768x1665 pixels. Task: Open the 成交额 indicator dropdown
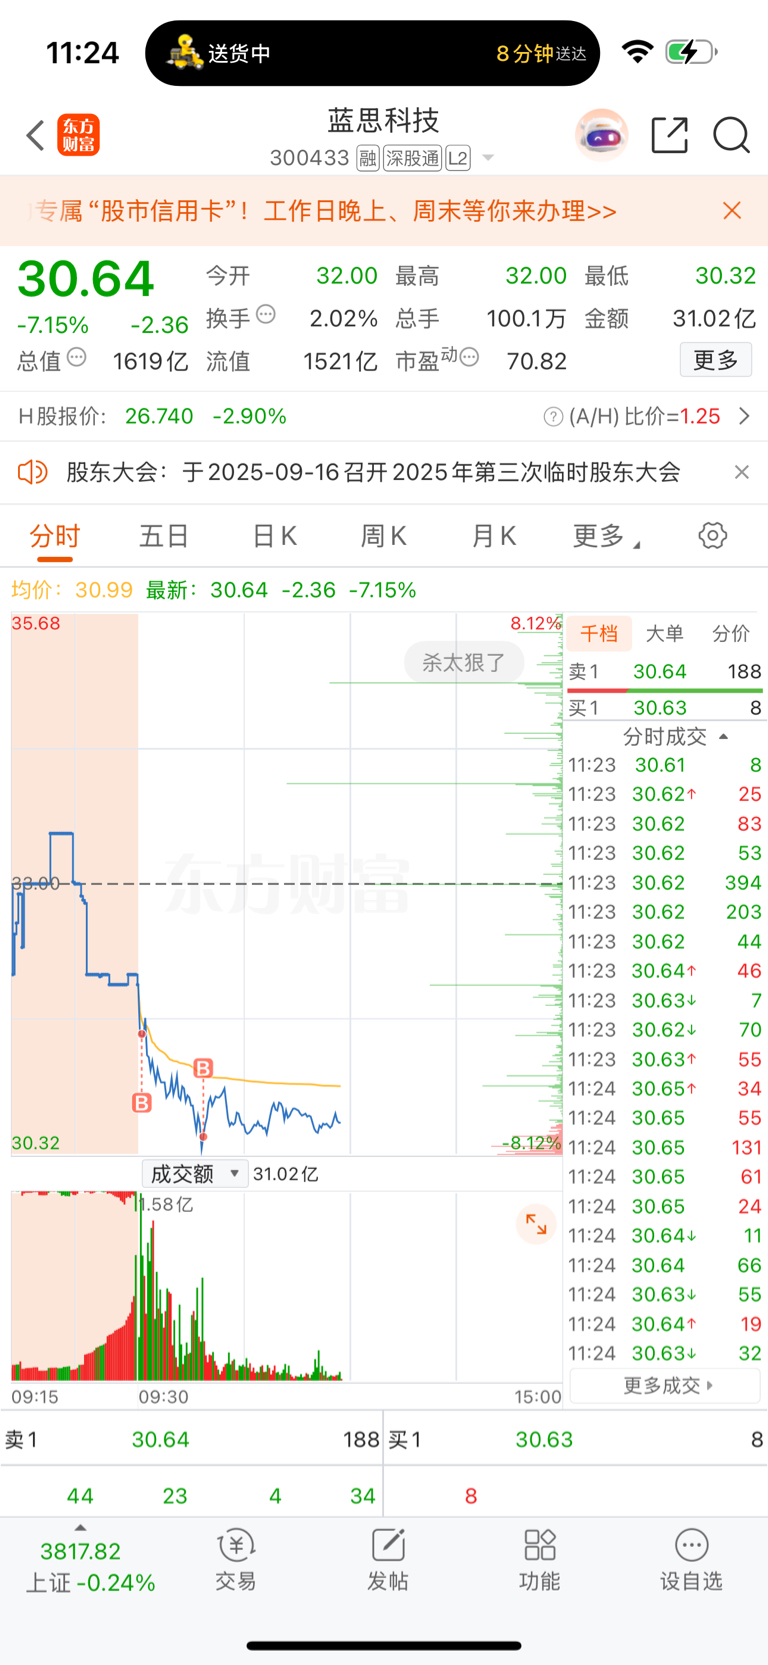[x=194, y=1174]
